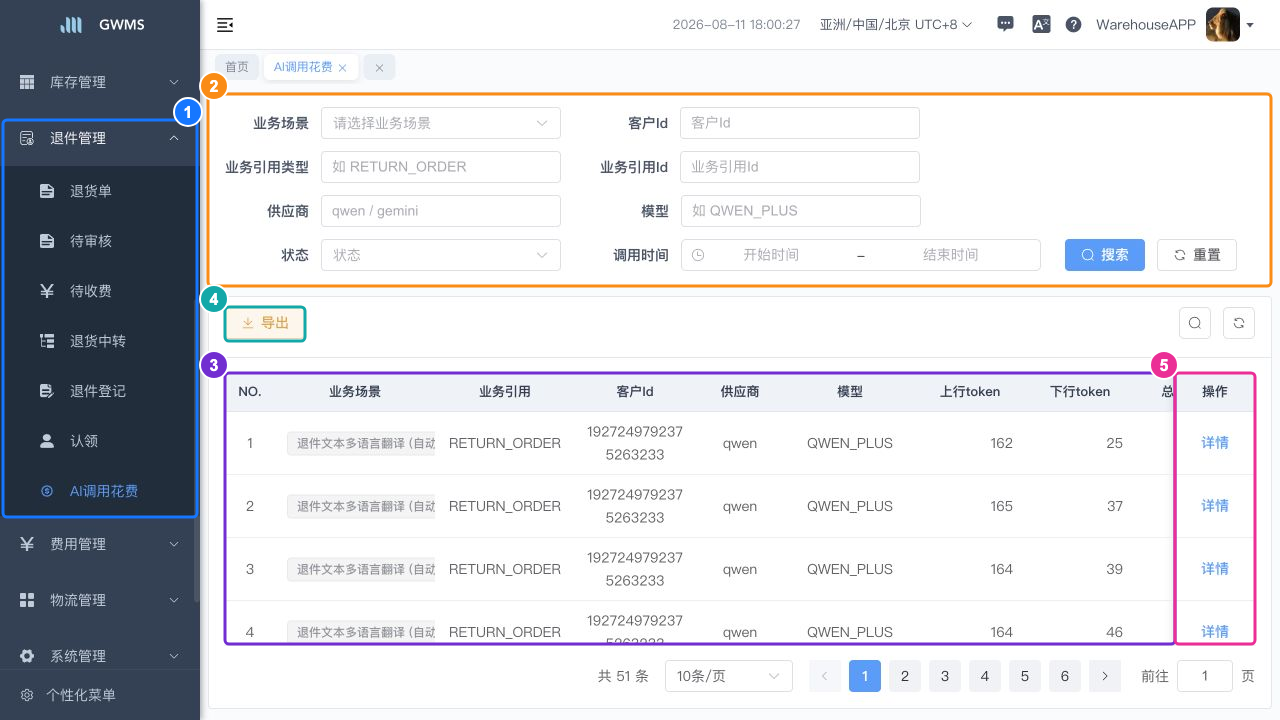1280x720 pixels.
Task: Set the 结束时间 date field
Action: 950,255
